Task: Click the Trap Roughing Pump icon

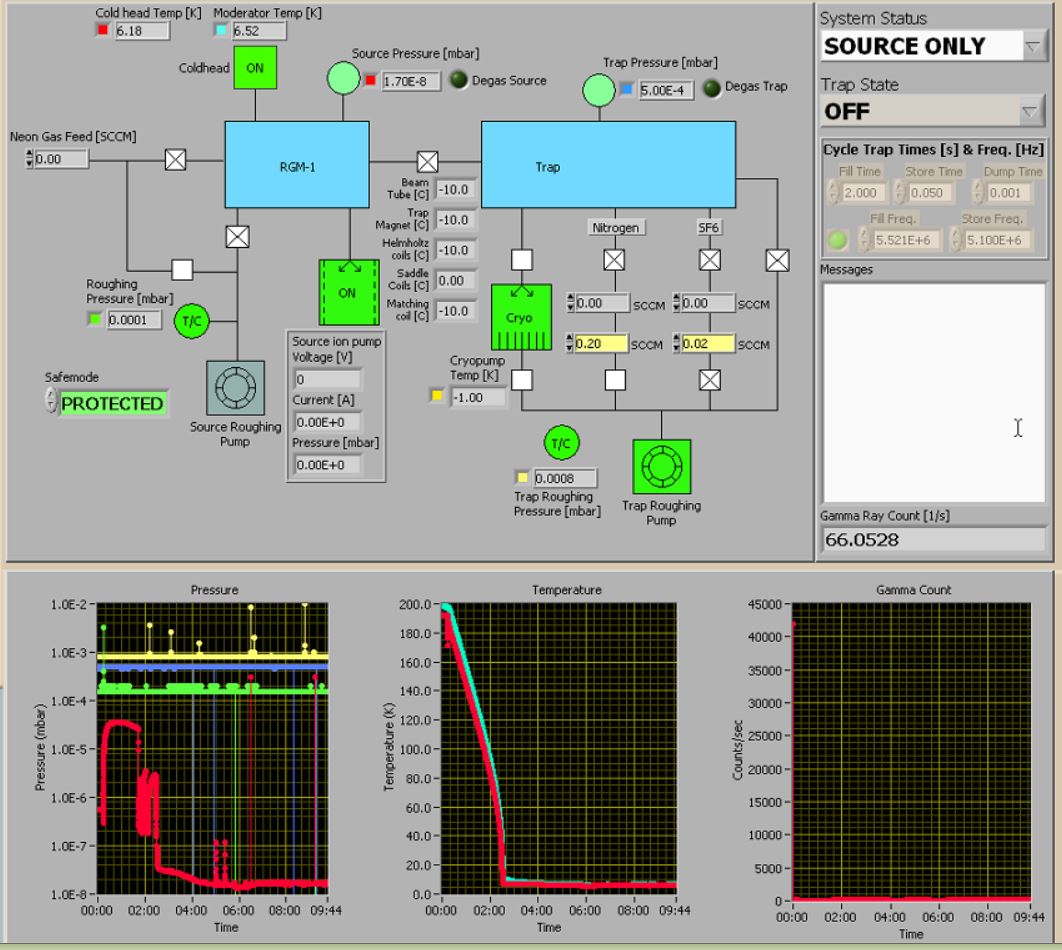Action: click(661, 467)
